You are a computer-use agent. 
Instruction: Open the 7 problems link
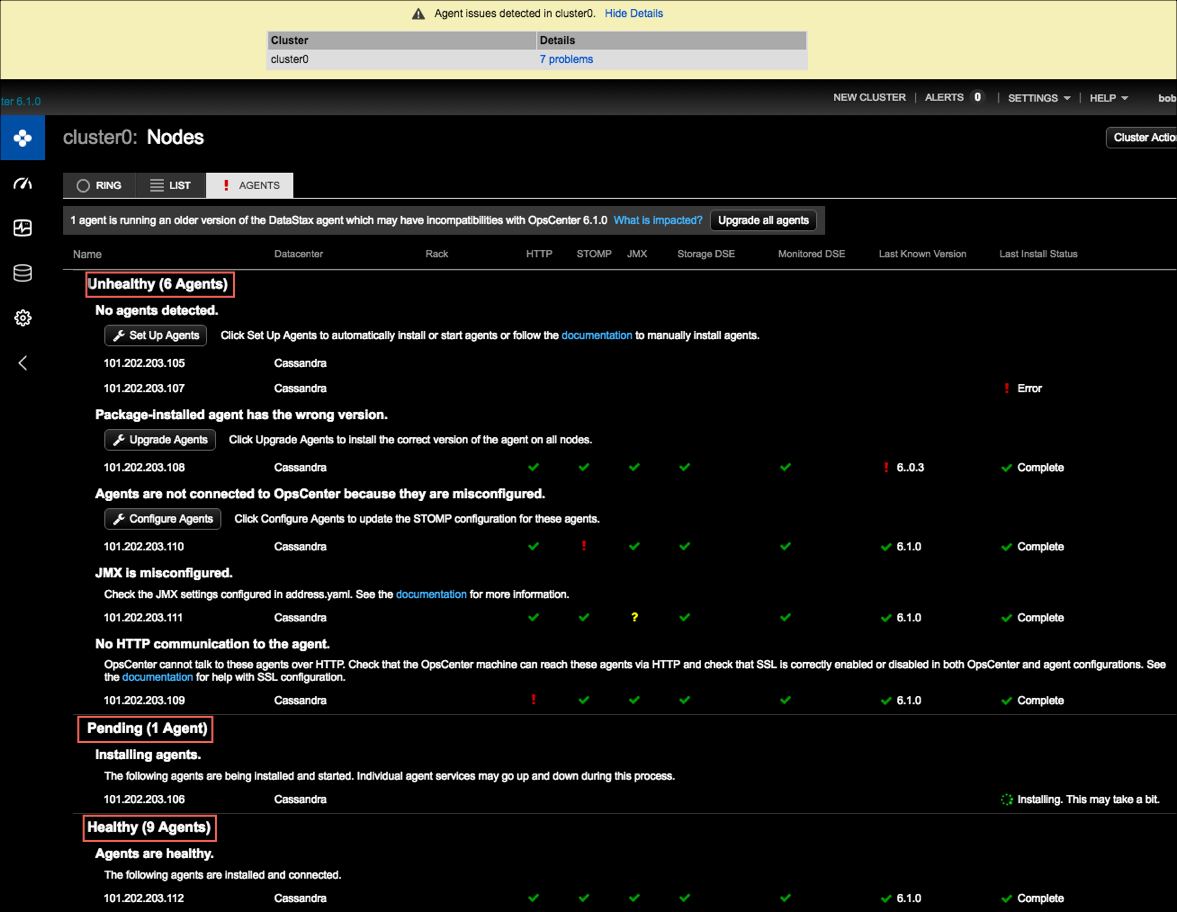(x=566, y=59)
